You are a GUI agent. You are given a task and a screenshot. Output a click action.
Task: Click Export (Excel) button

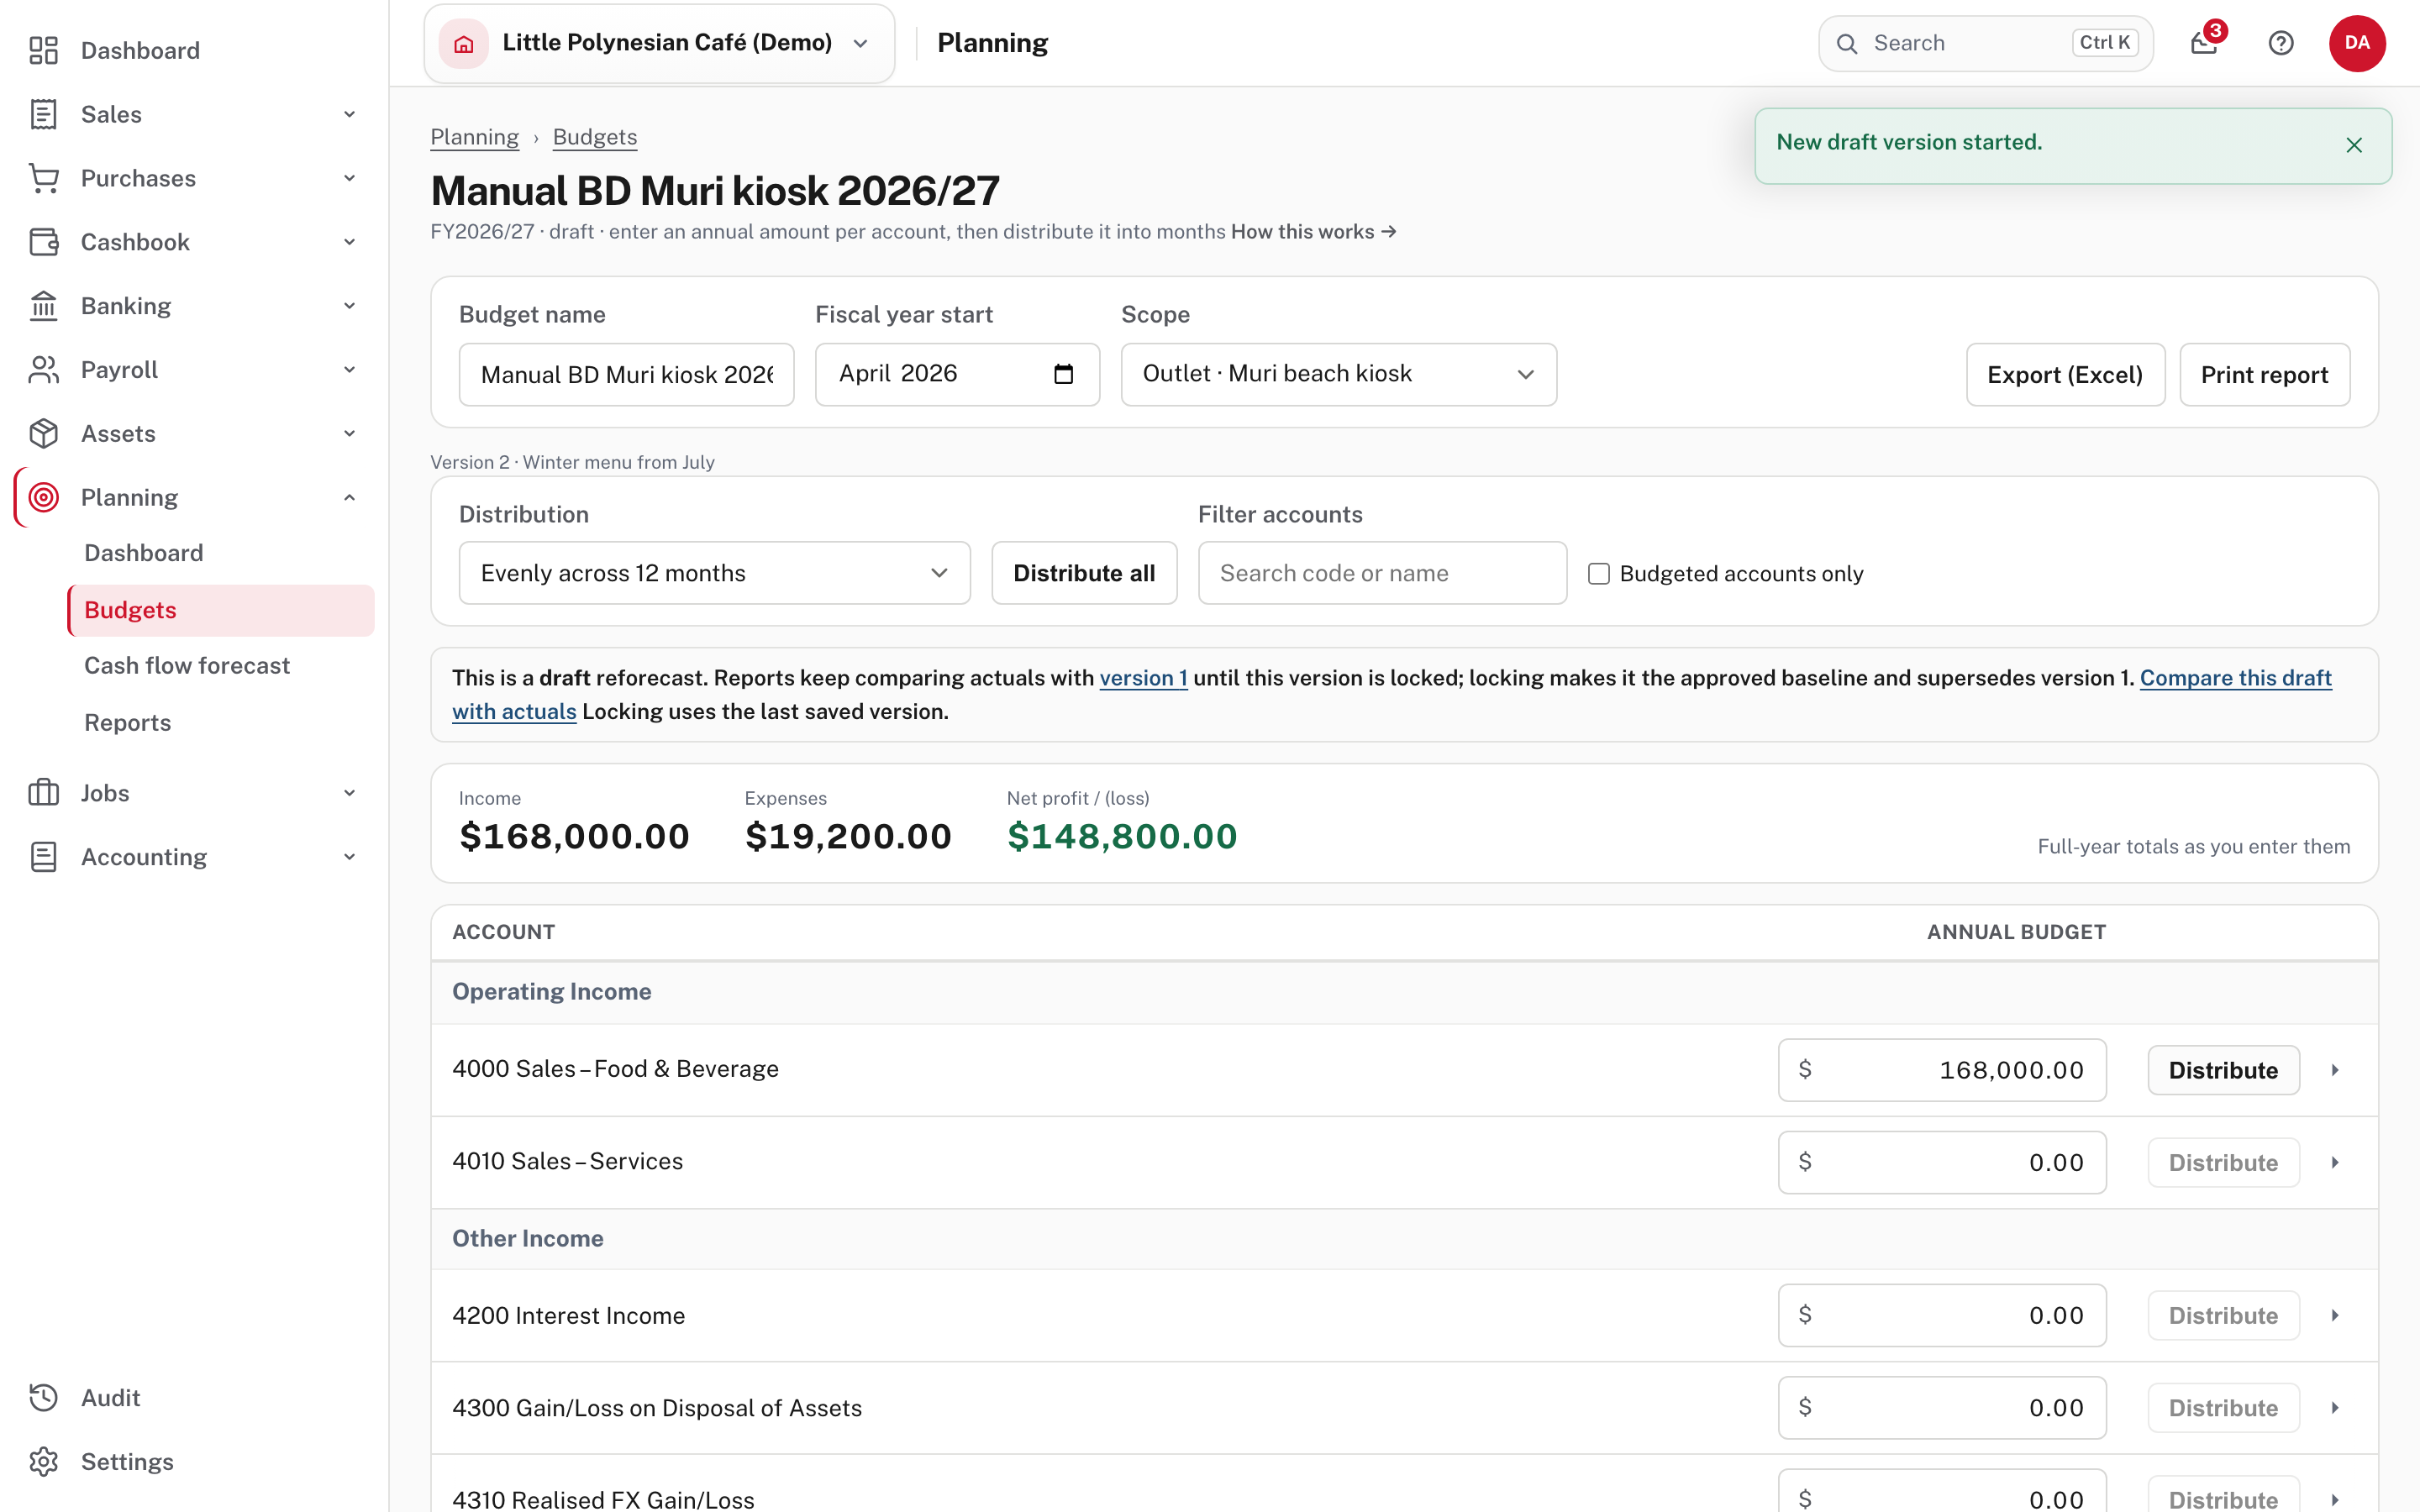click(2065, 374)
